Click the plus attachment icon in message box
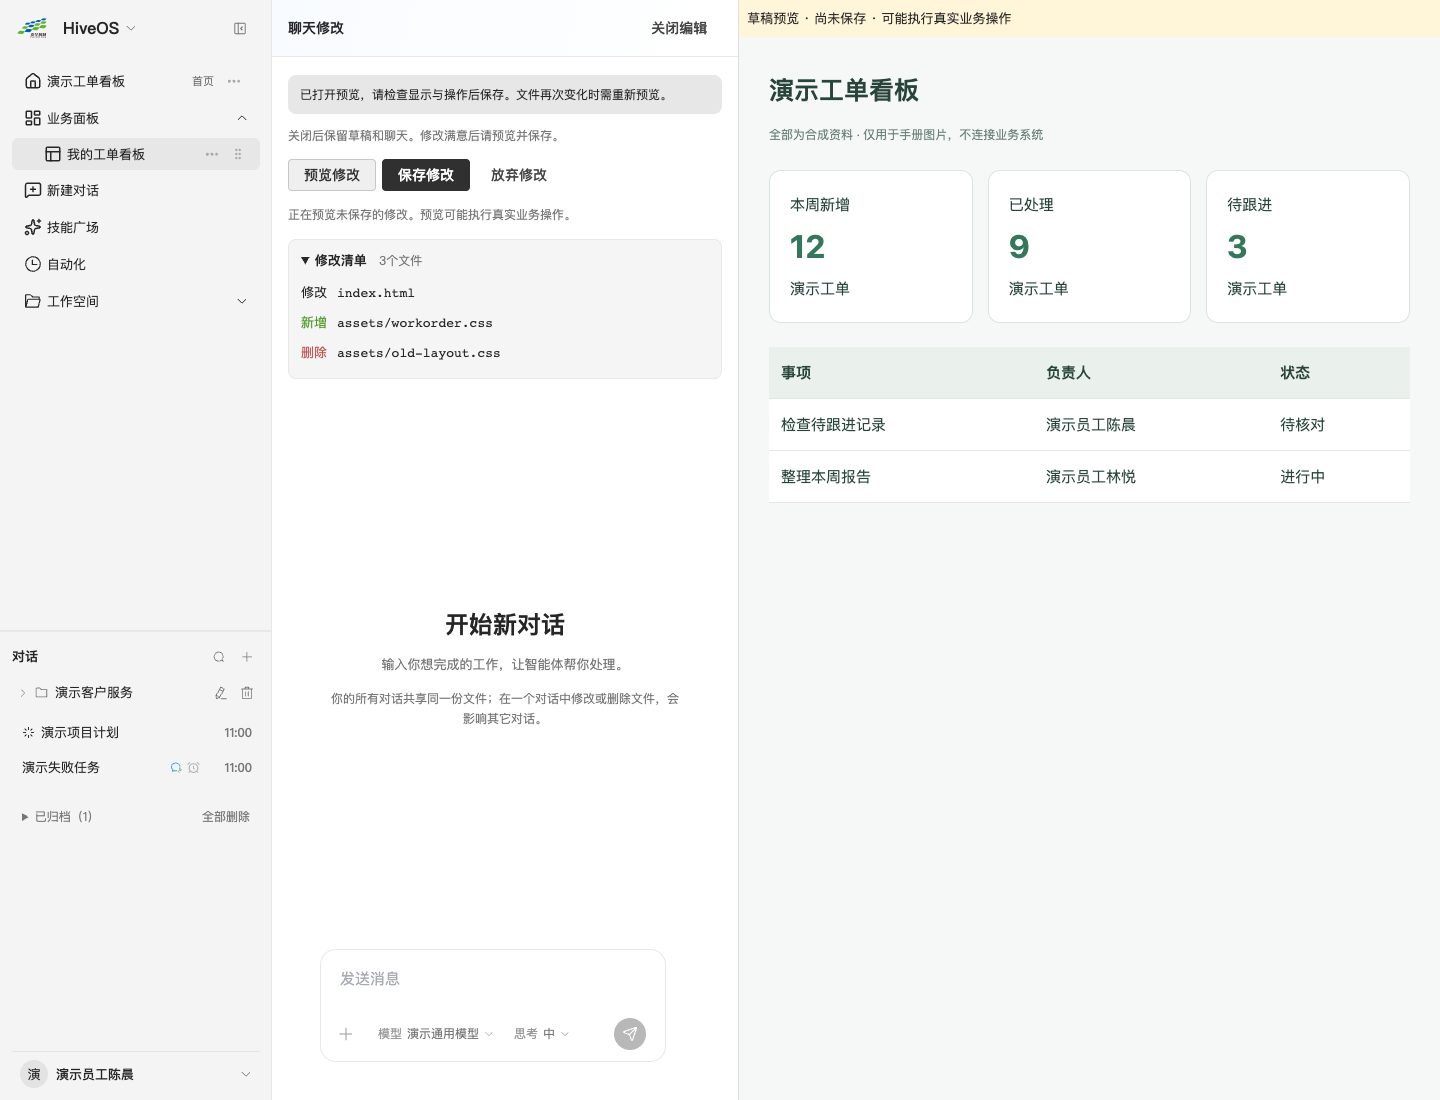Viewport: 1440px width, 1100px height. [346, 1034]
